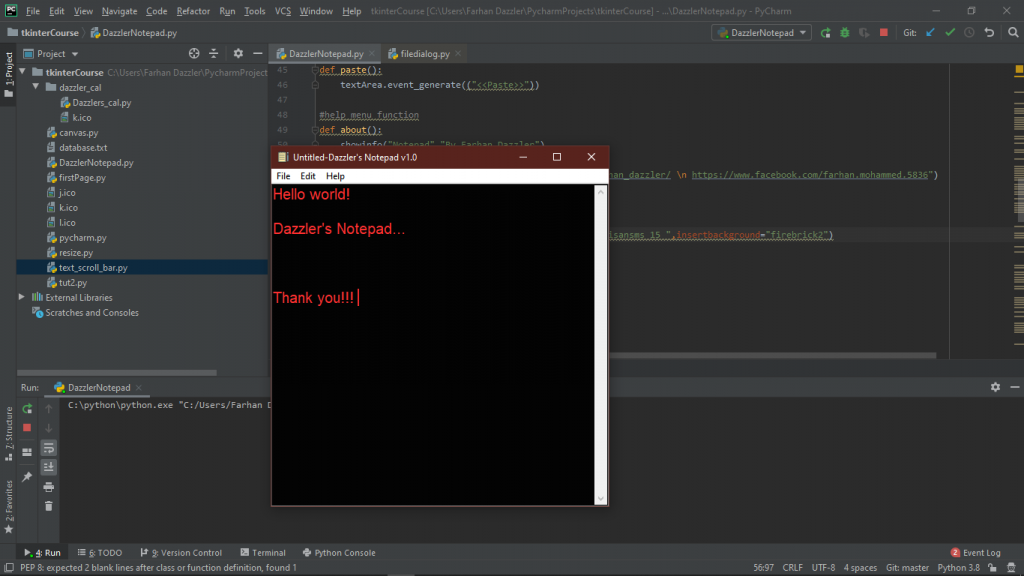Viewport: 1024px width, 576px height.
Task: Click the print icon in Run panel
Action: click(48, 487)
